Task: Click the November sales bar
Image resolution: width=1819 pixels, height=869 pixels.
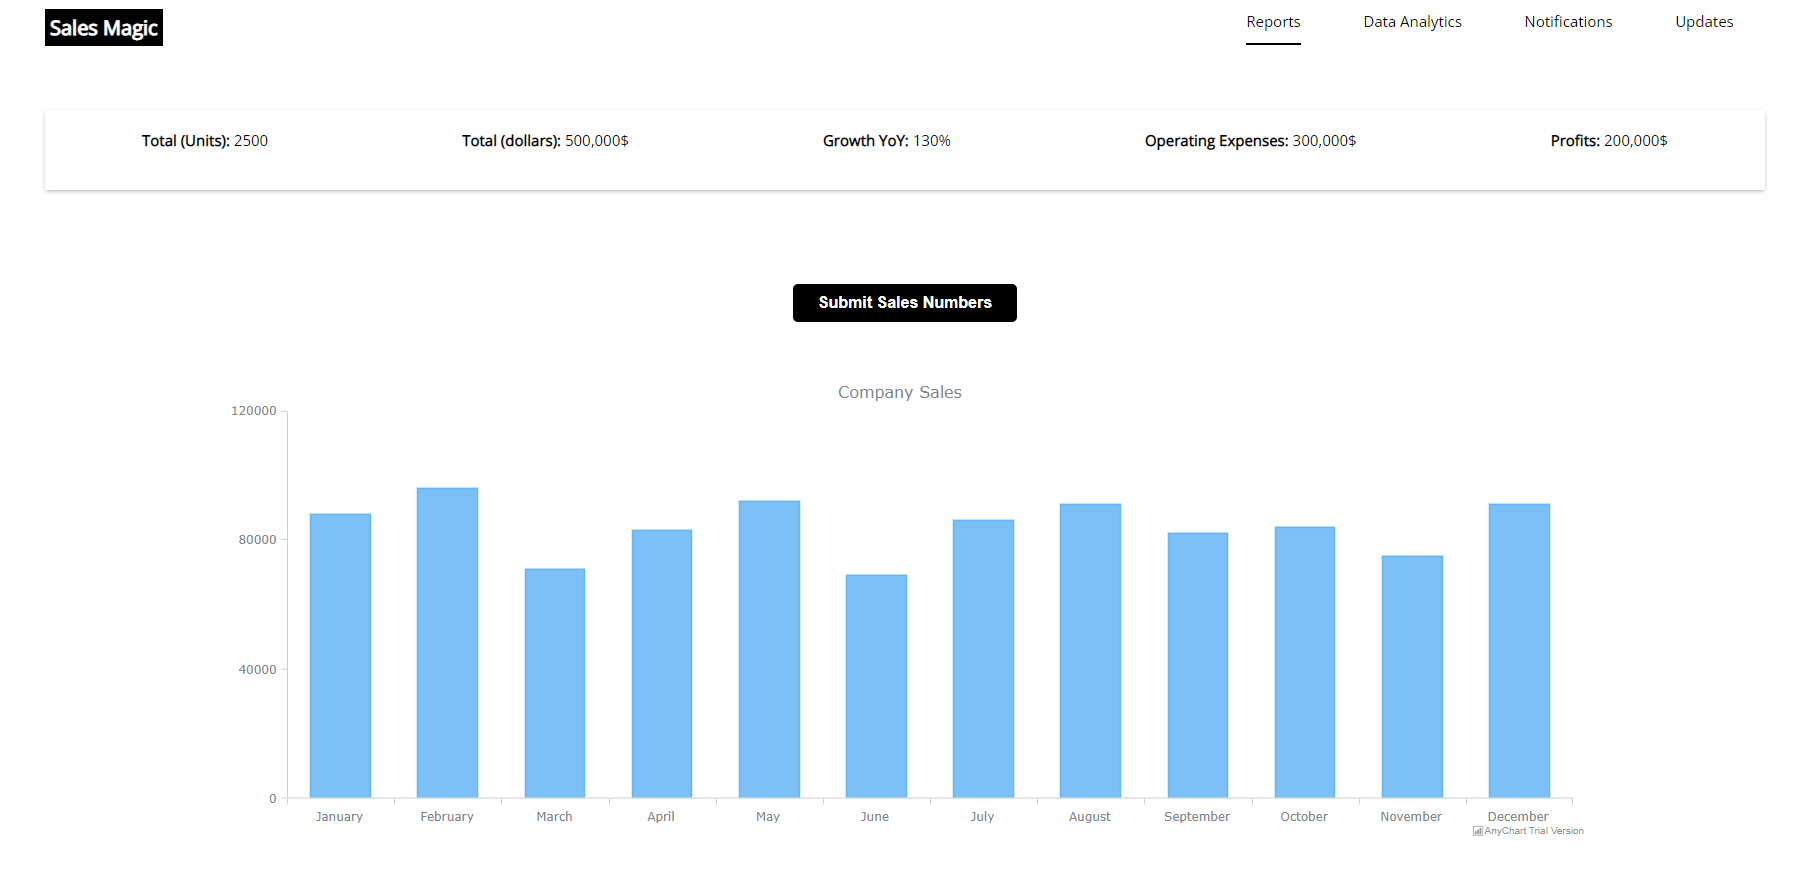Action: pyautogui.click(x=1412, y=676)
